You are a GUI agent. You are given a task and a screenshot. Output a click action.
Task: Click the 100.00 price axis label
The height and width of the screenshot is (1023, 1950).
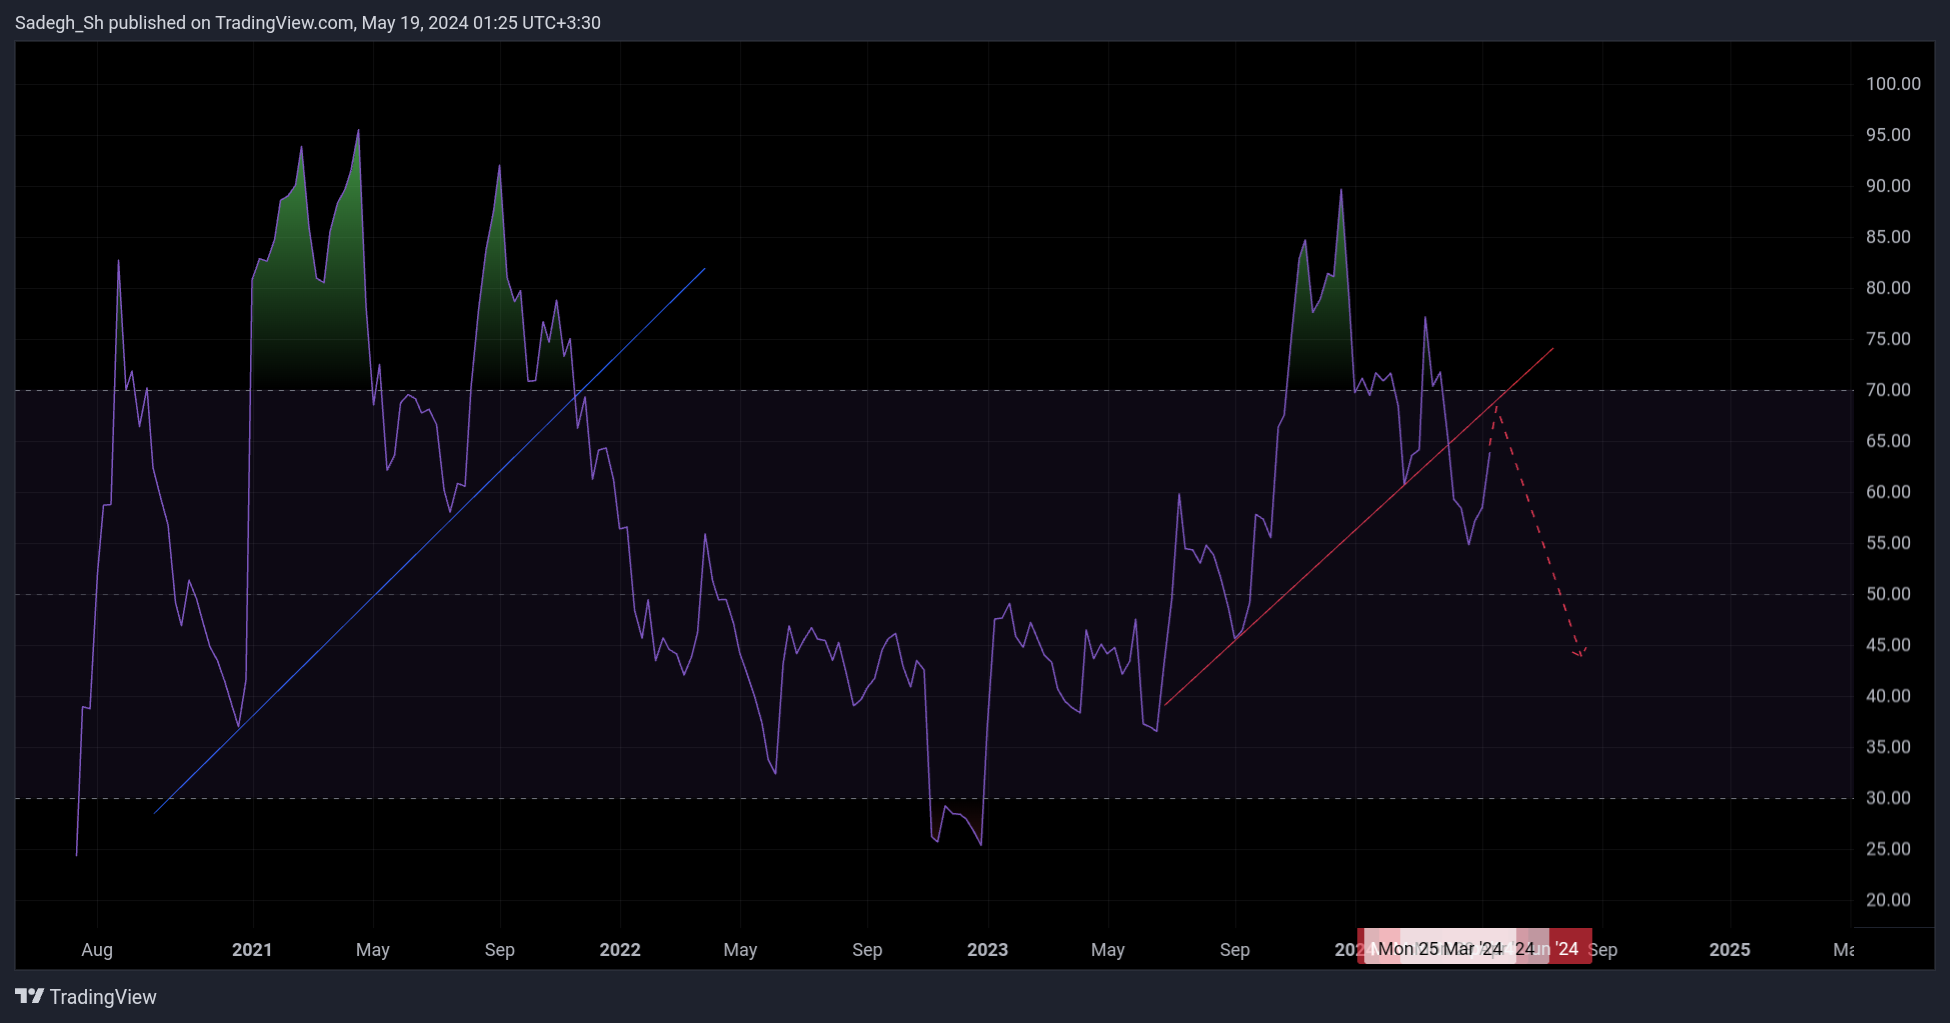[1893, 84]
